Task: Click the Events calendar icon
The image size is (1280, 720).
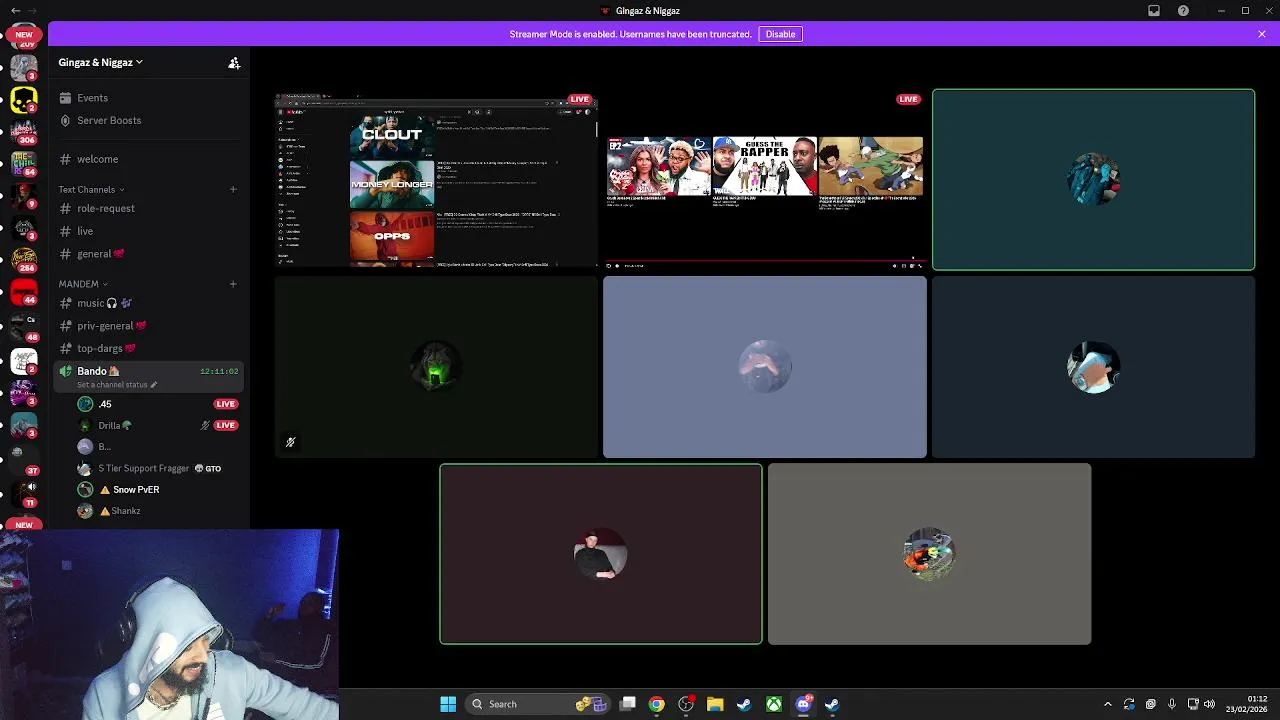Action: click(x=65, y=98)
